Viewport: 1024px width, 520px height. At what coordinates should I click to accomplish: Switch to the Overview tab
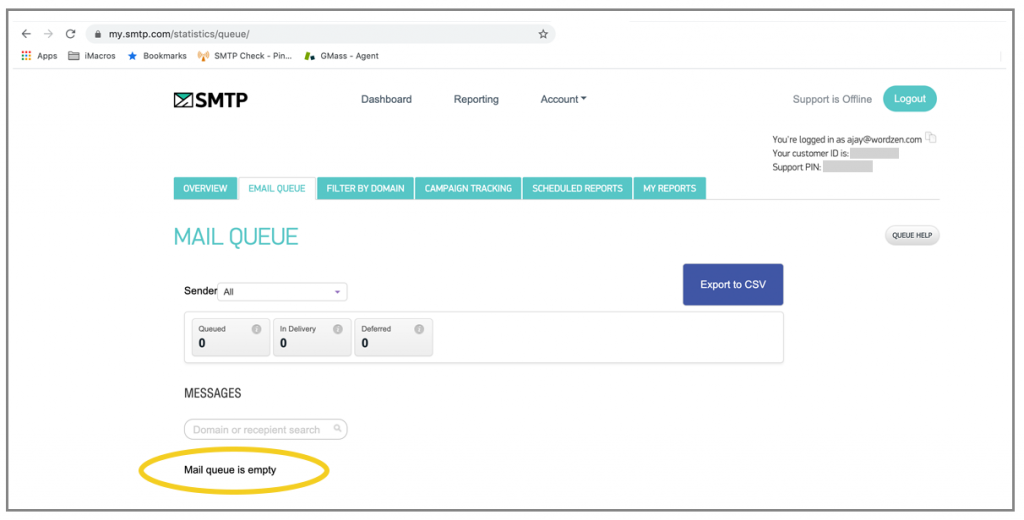click(x=205, y=188)
